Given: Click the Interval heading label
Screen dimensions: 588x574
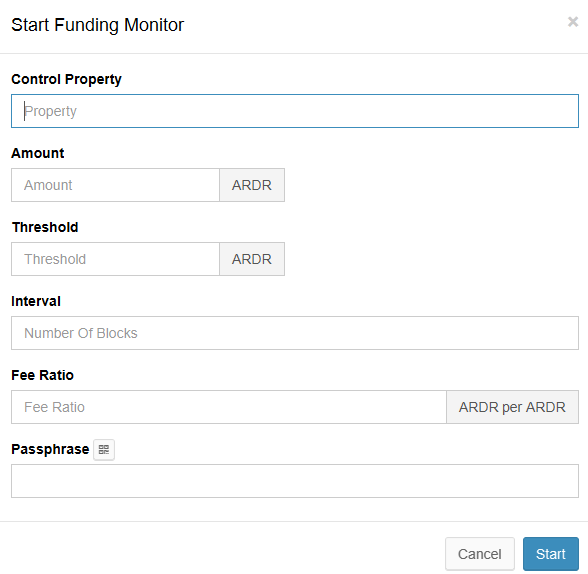Looking at the screenshot, I should [36, 301].
